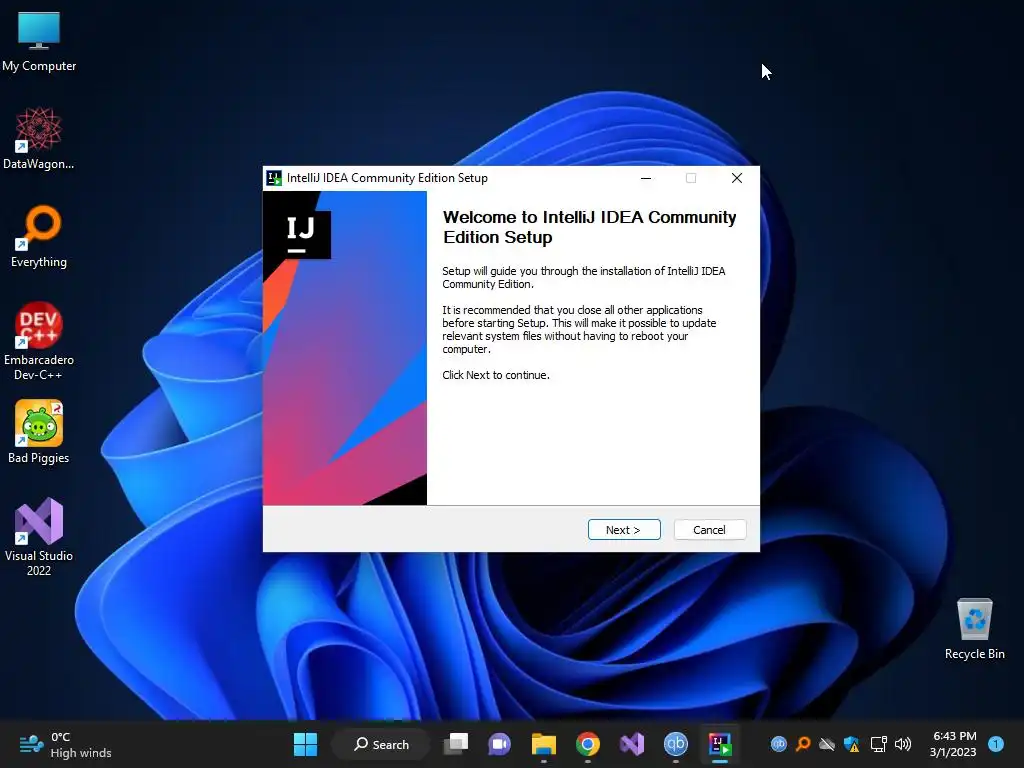Click the Welcome to IntelliJ IDEA heading
The height and width of the screenshot is (768, 1024).
[589, 227]
